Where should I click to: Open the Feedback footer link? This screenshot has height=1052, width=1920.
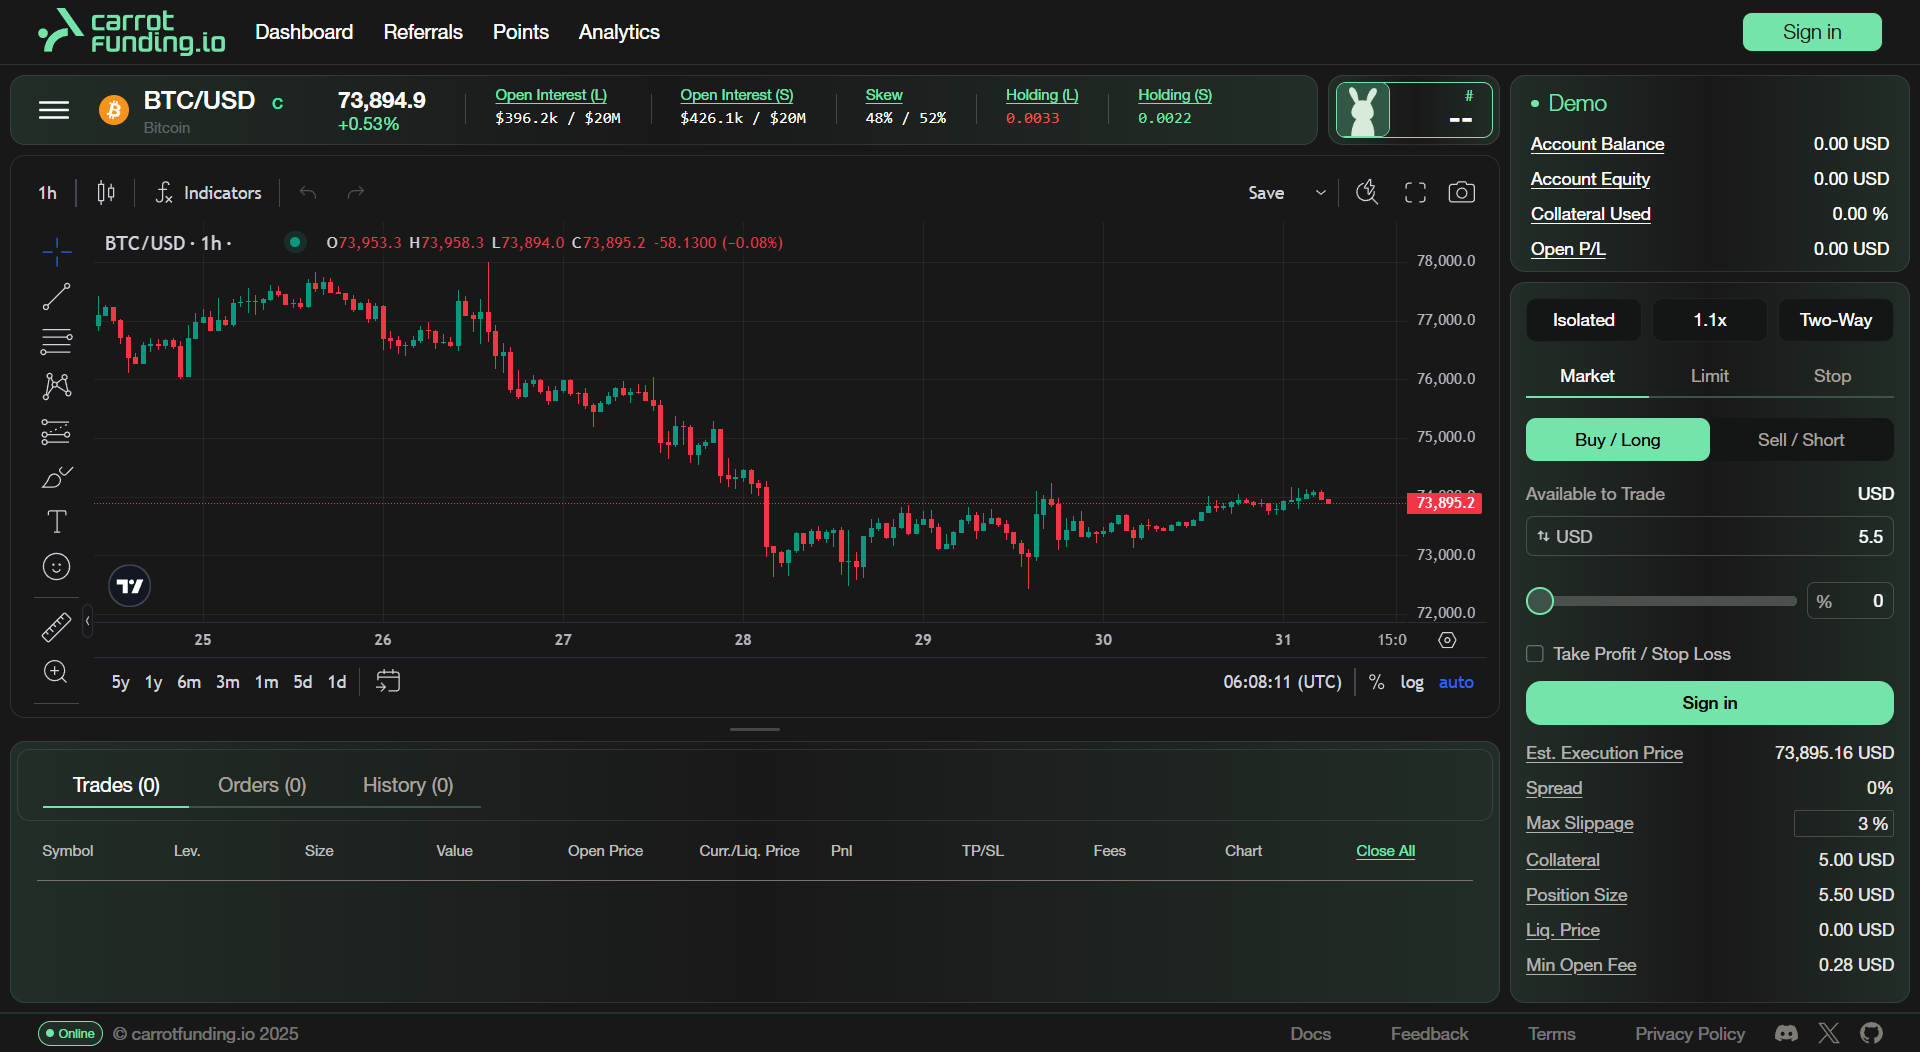pyautogui.click(x=1430, y=1034)
